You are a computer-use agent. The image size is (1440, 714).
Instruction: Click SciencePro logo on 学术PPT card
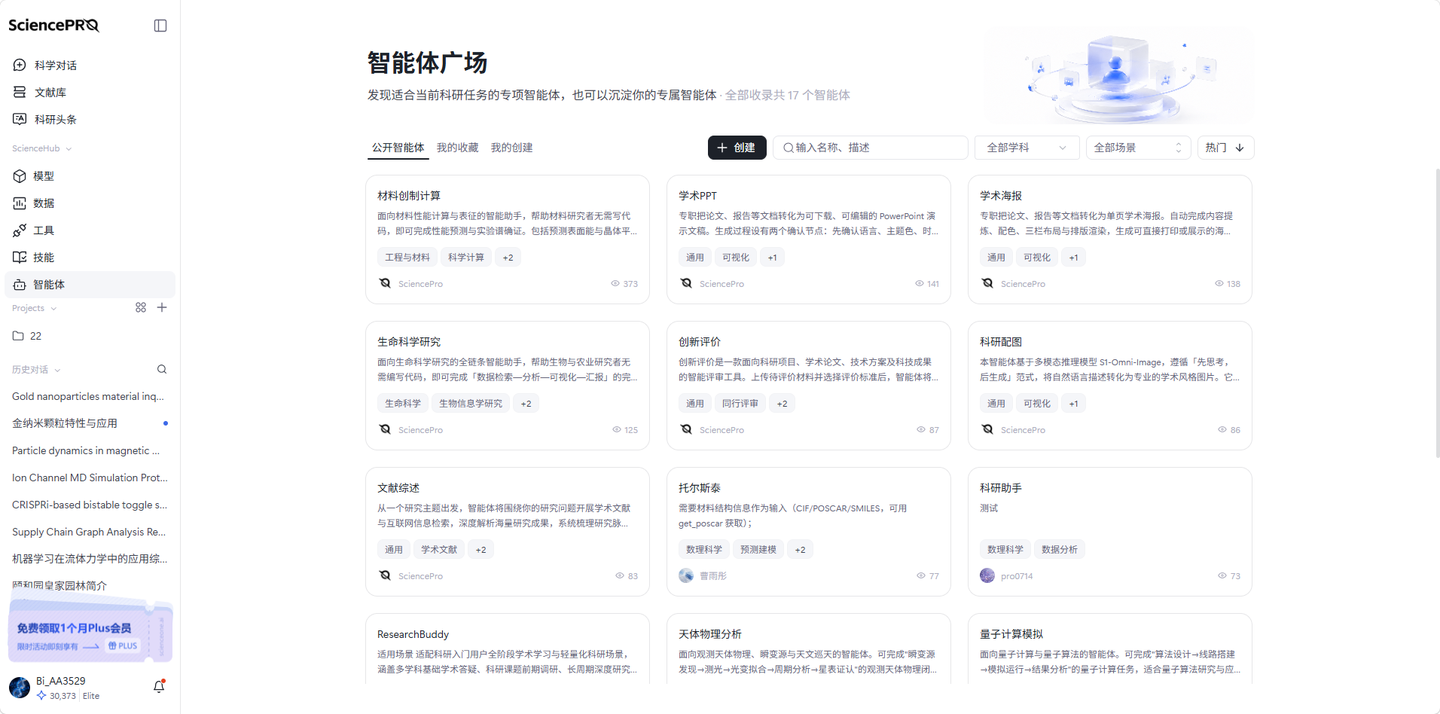click(x=686, y=284)
